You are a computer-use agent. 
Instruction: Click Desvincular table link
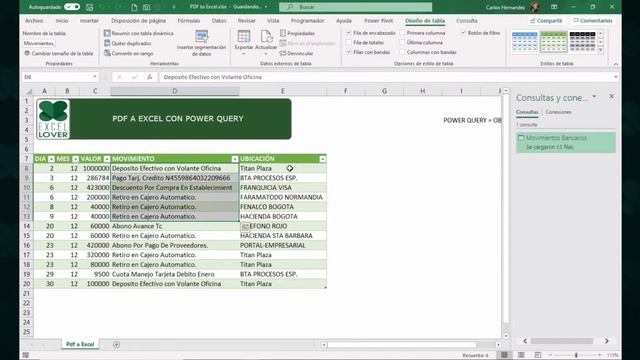(x=296, y=53)
